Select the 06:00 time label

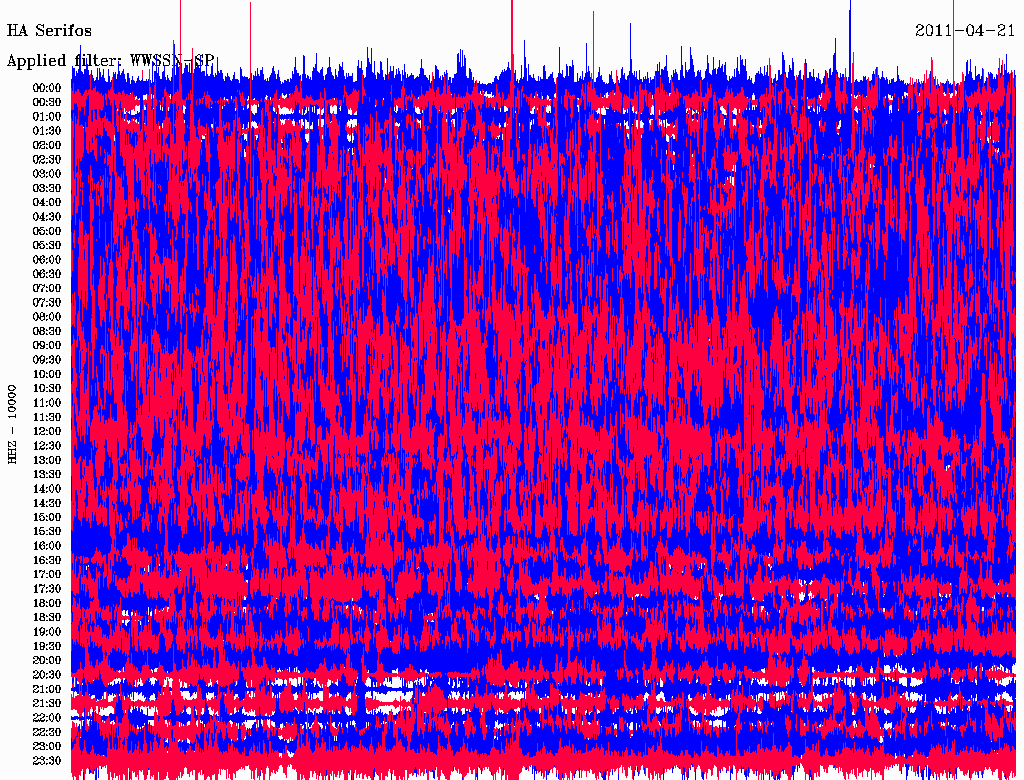point(47,260)
